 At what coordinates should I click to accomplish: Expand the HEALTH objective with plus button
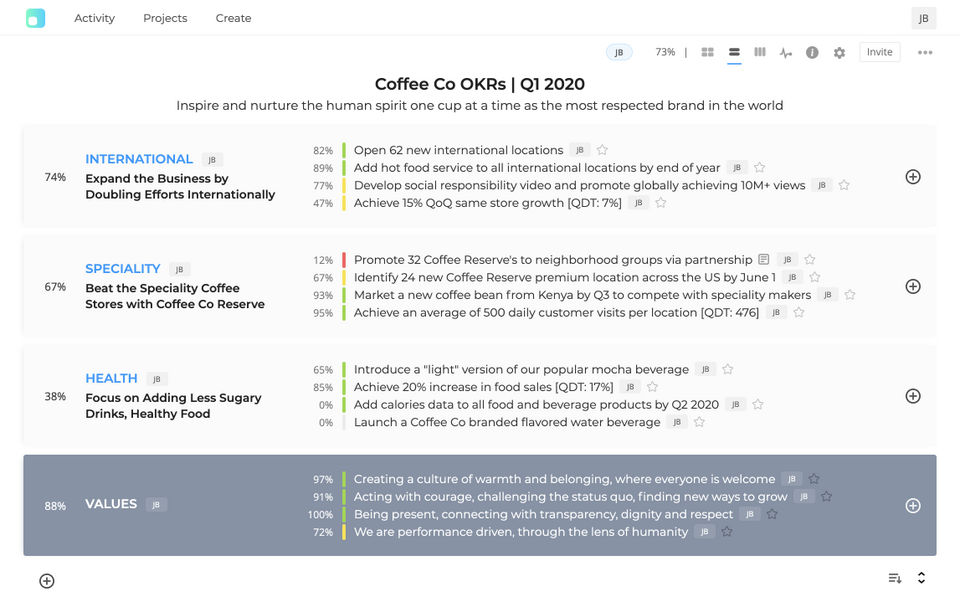[x=912, y=396]
